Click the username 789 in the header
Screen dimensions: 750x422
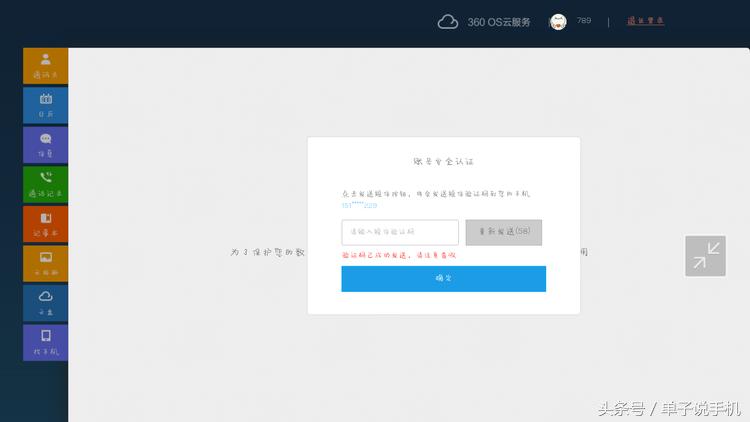[x=584, y=21]
